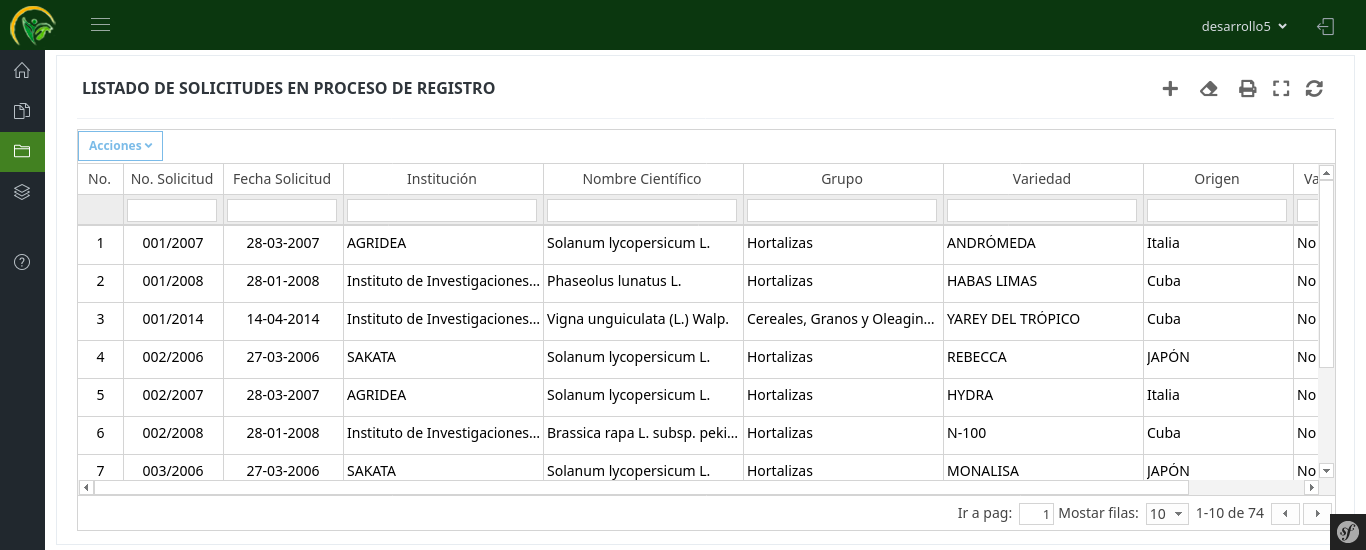Sort by the Fecha Solicitud column header
This screenshot has height=550, width=1366.
(282, 179)
